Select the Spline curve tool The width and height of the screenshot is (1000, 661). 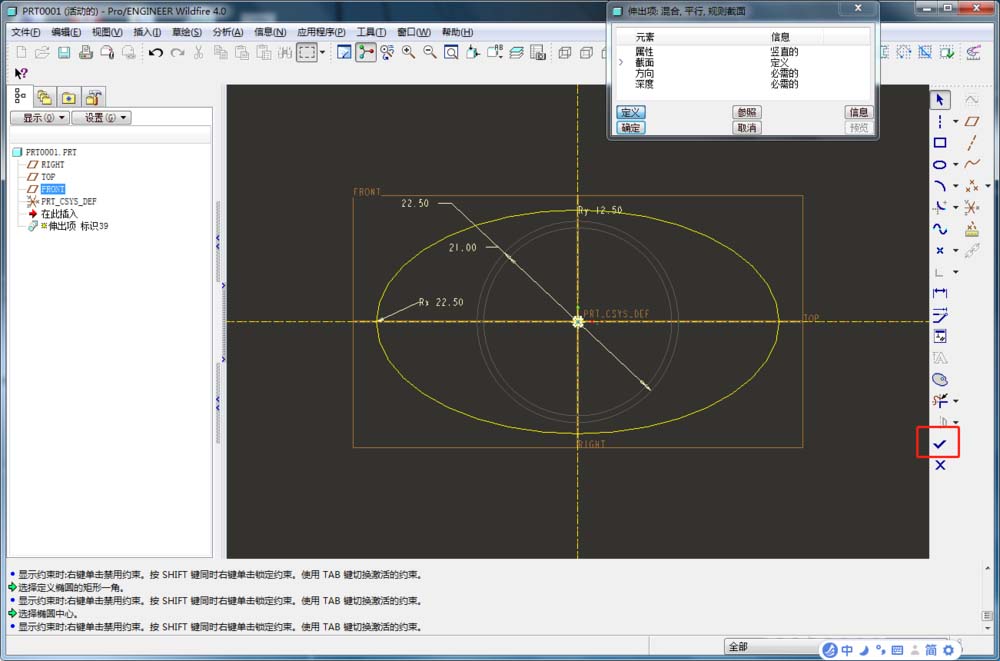tap(939, 228)
